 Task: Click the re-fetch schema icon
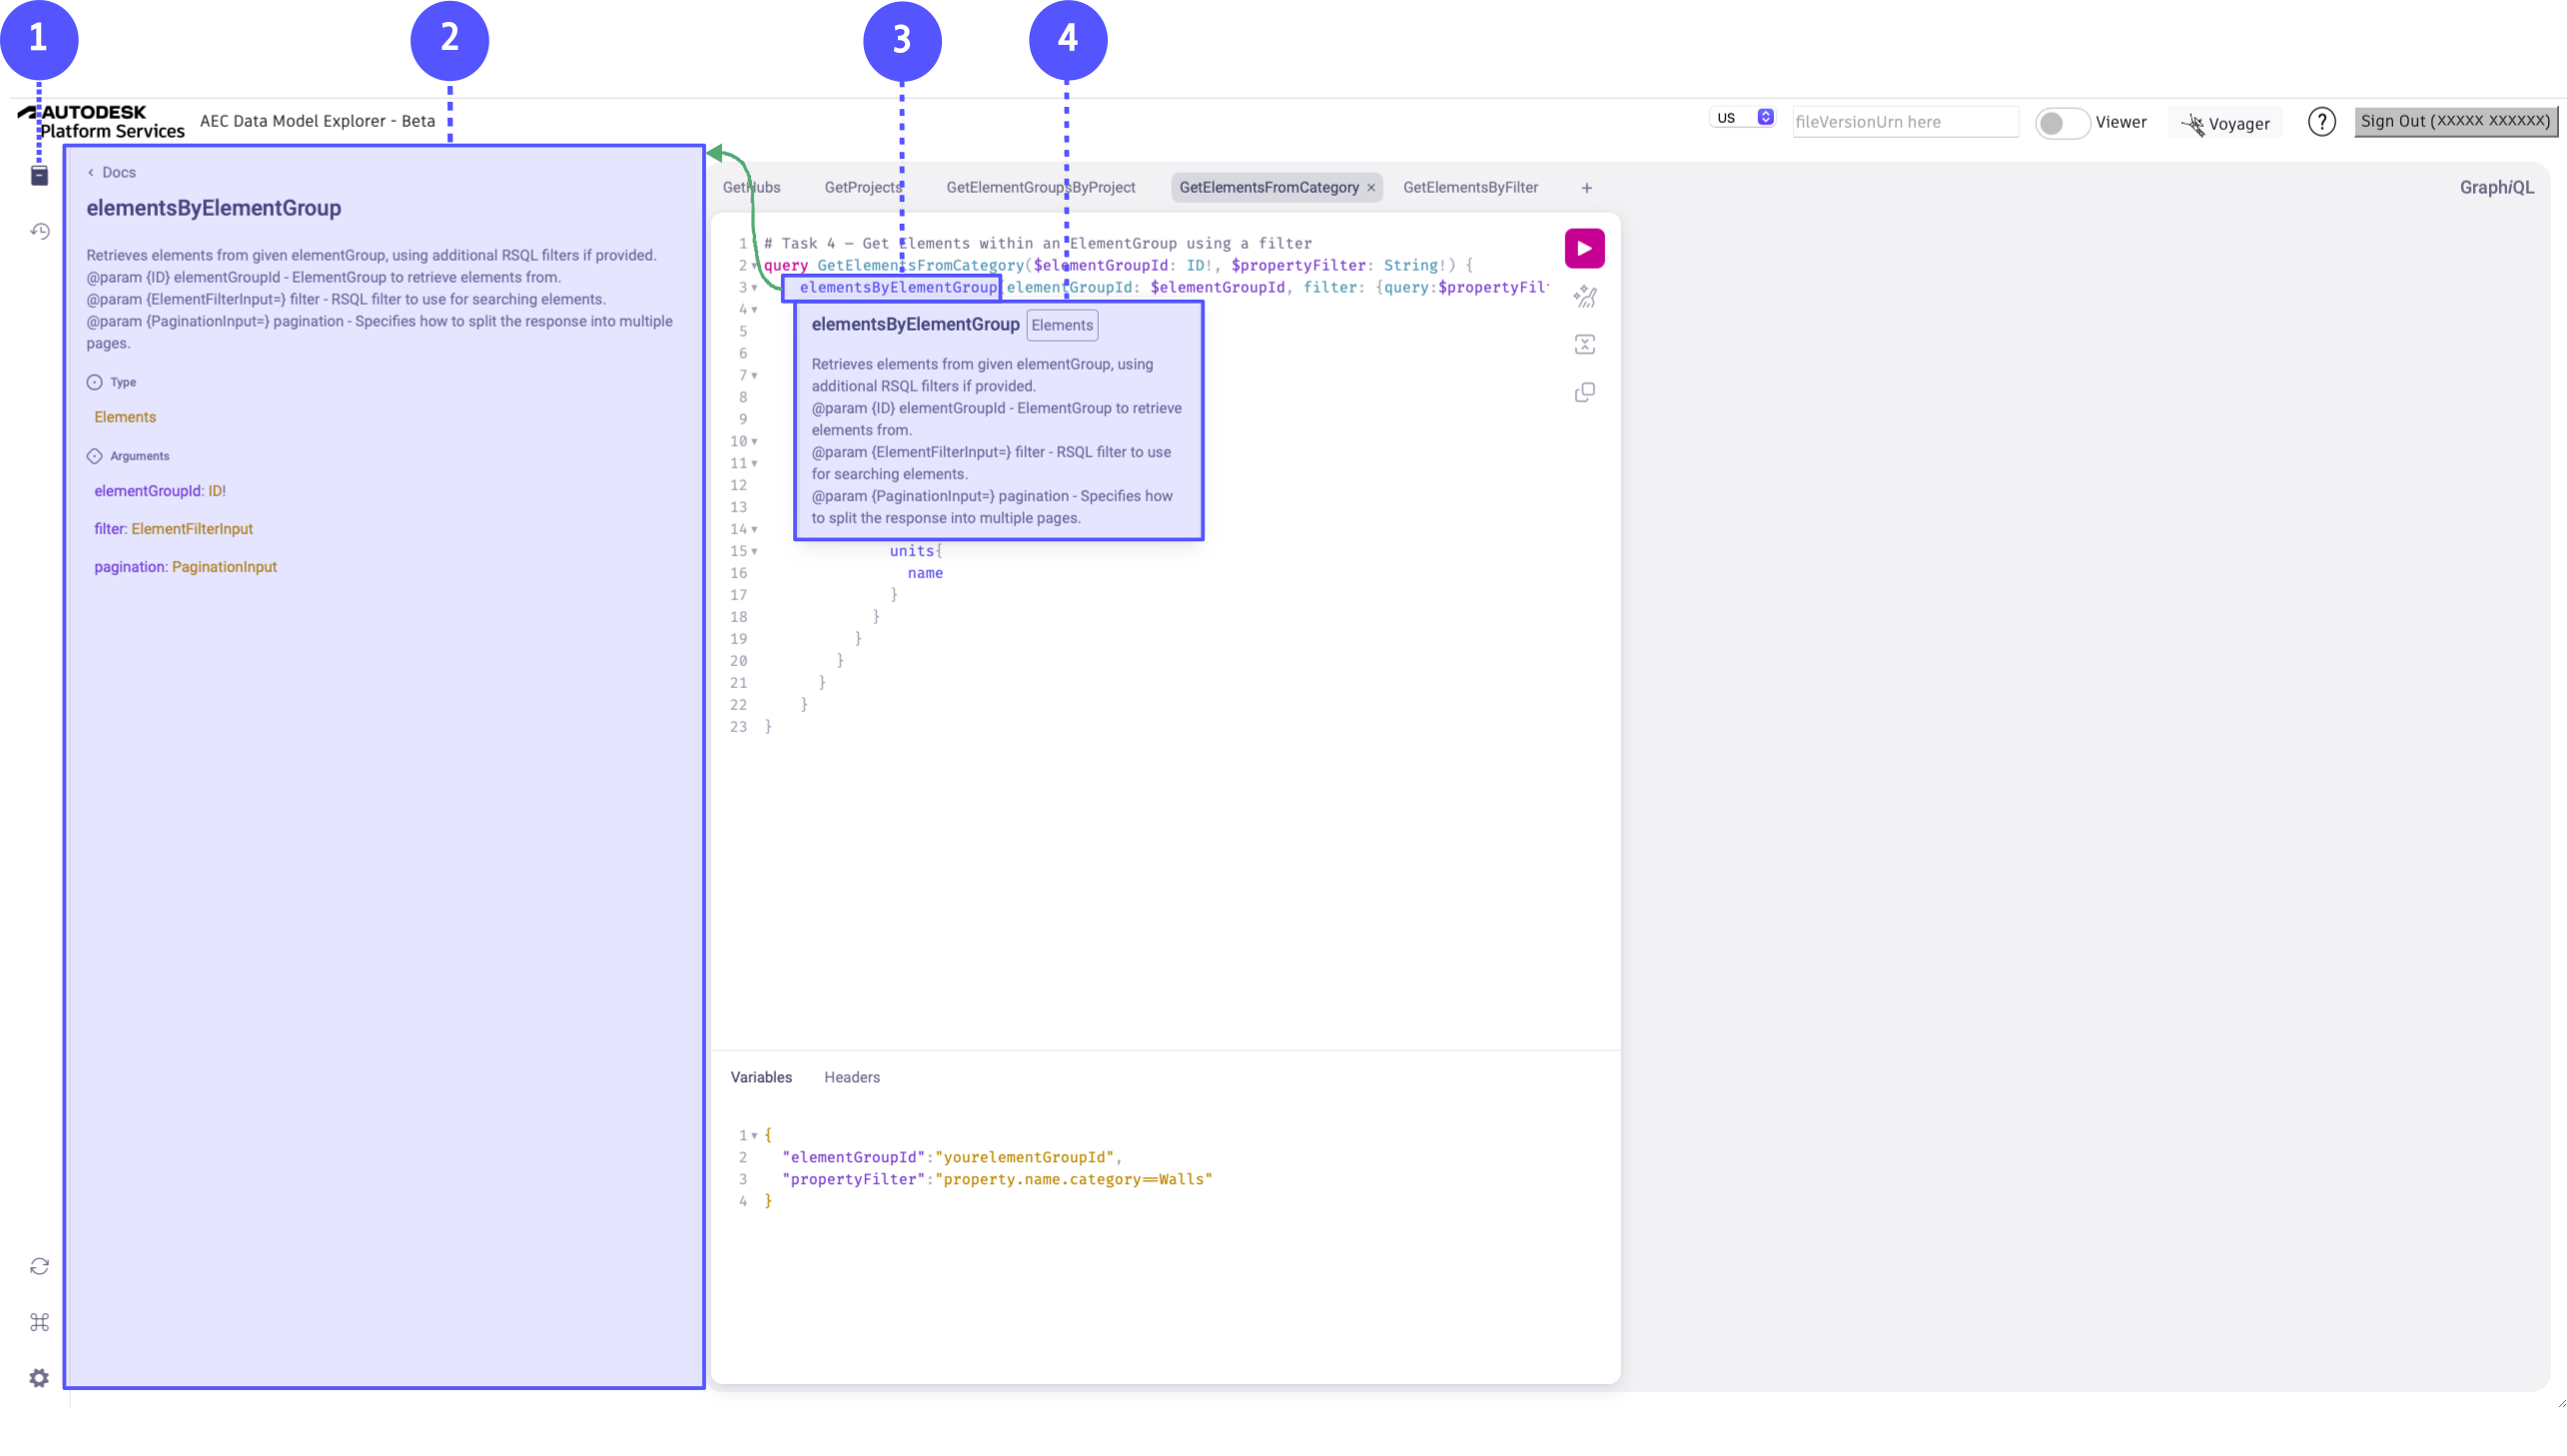pyautogui.click(x=39, y=1266)
